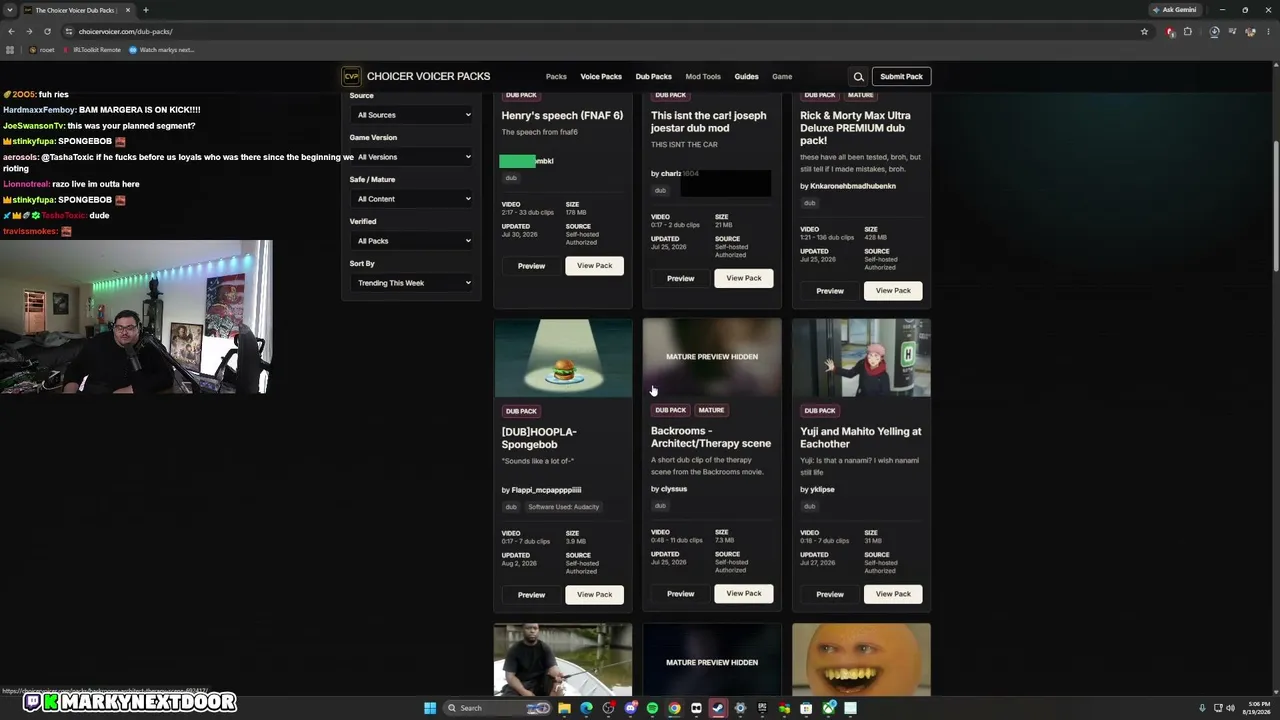Switch to Chrome in the taskbar
The height and width of the screenshot is (720, 1280).
point(674,708)
